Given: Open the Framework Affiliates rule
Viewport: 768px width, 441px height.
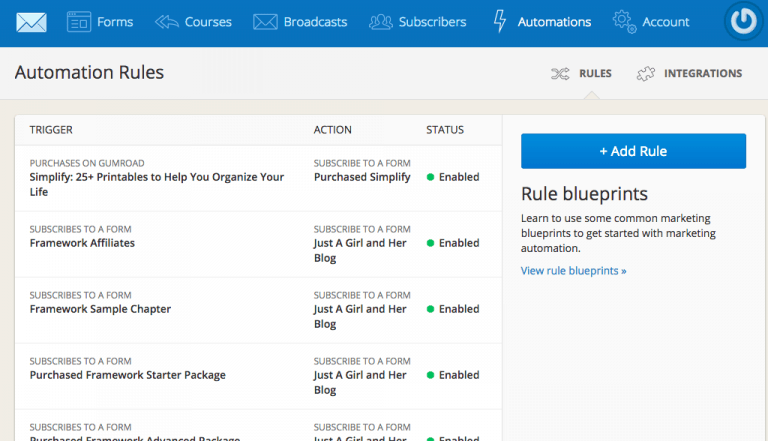Looking at the screenshot, I should [82, 243].
